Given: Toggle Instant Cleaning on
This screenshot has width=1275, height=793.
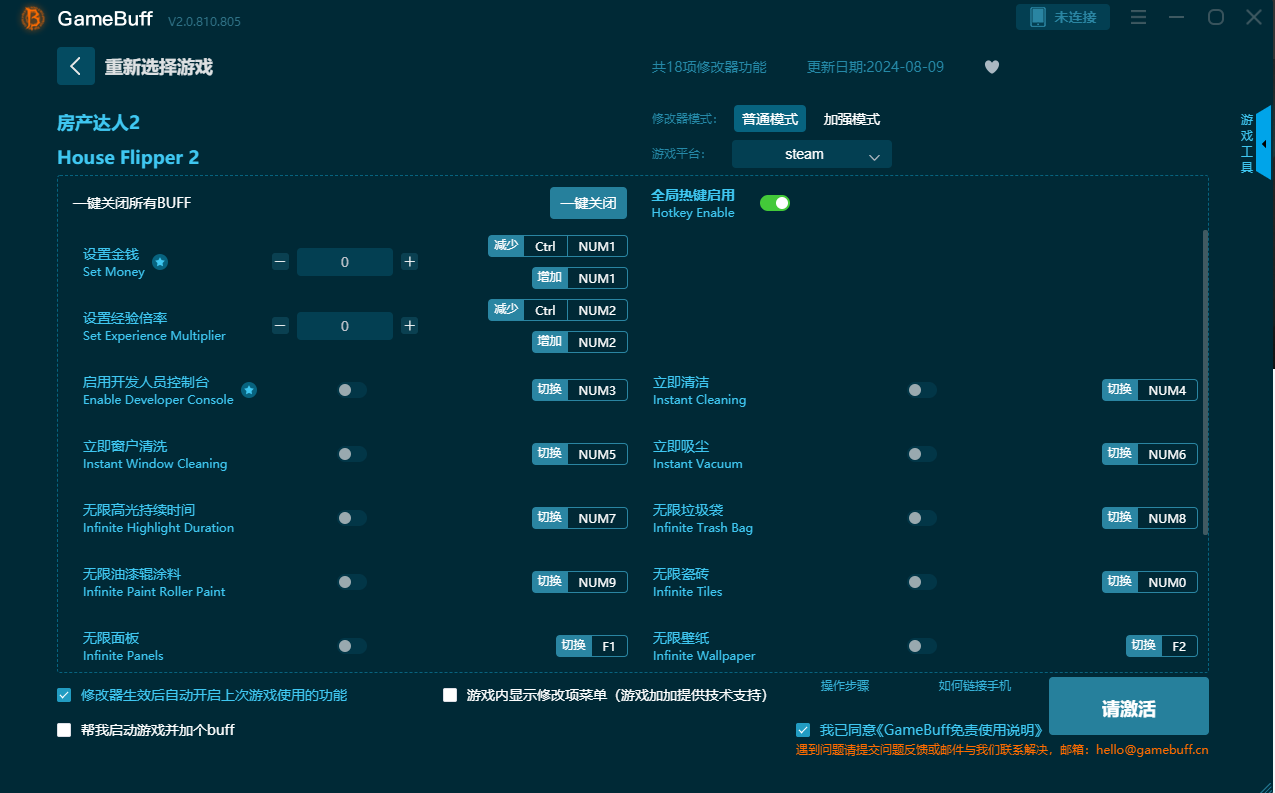Looking at the screenshot, I should pos(921,390).
